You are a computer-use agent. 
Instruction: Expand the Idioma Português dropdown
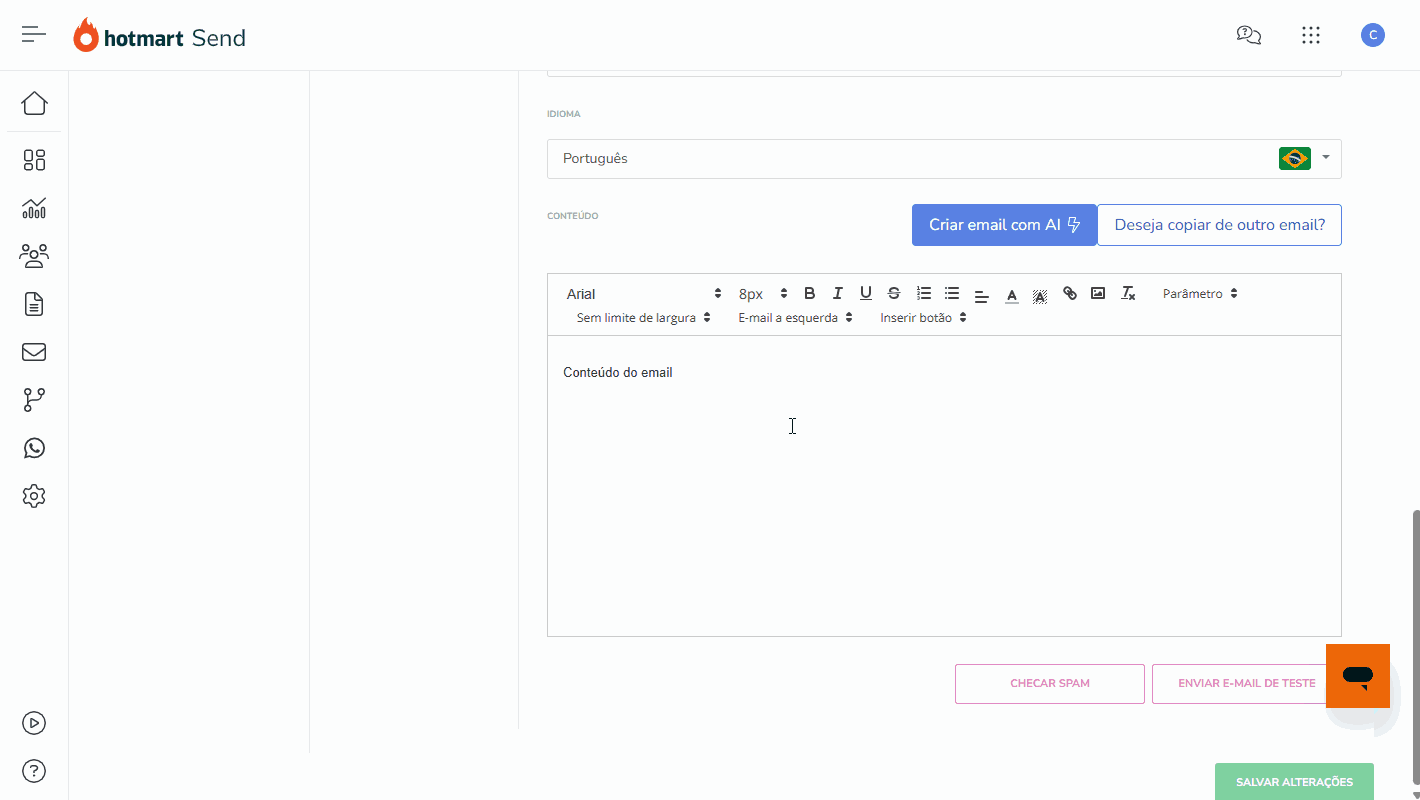click(943, 159)
